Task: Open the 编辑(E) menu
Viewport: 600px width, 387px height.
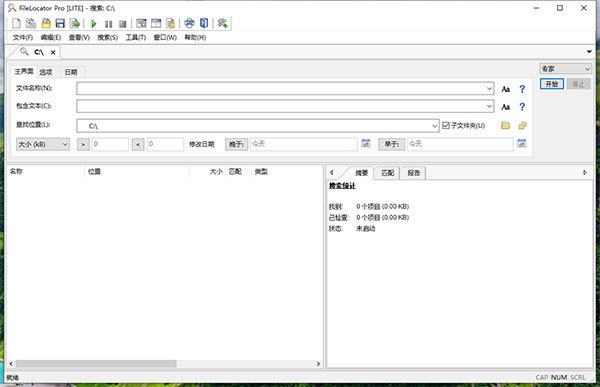Action: pos(51,38)
